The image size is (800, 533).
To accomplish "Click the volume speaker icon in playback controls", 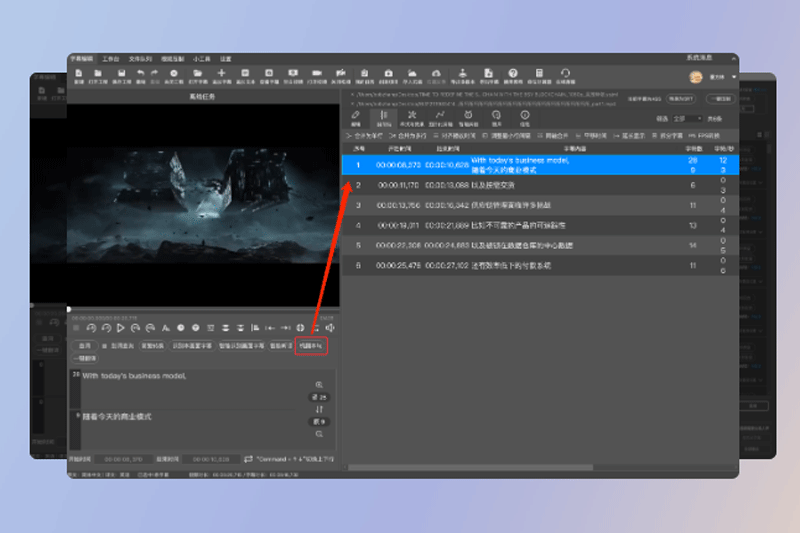I will [330, 328].
